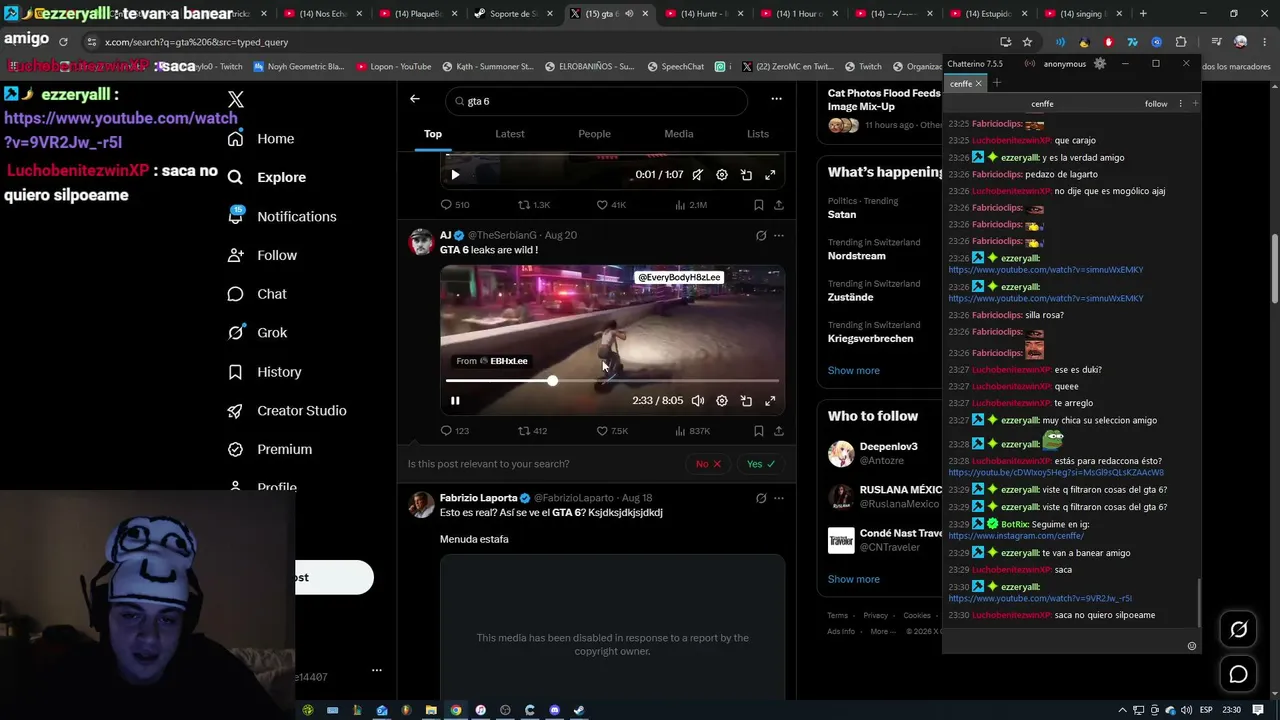Open the Twitch bookmark in bookmarks bar
This screenshot has height=720, width=1280.
pos(865,67)
